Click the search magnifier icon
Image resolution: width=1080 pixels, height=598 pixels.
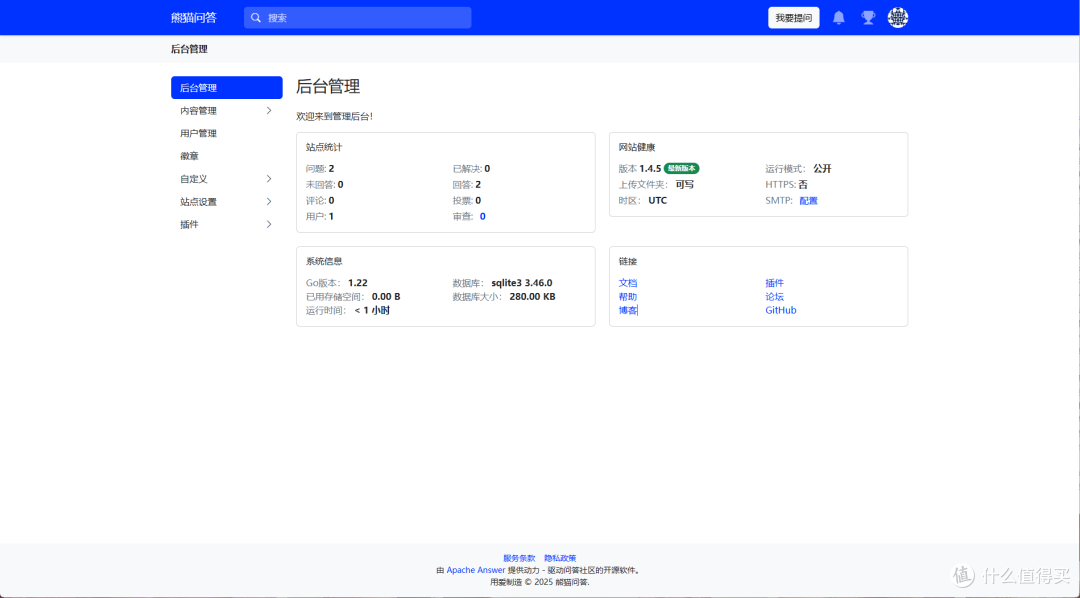pyautogui.click(x=256, y=18)
